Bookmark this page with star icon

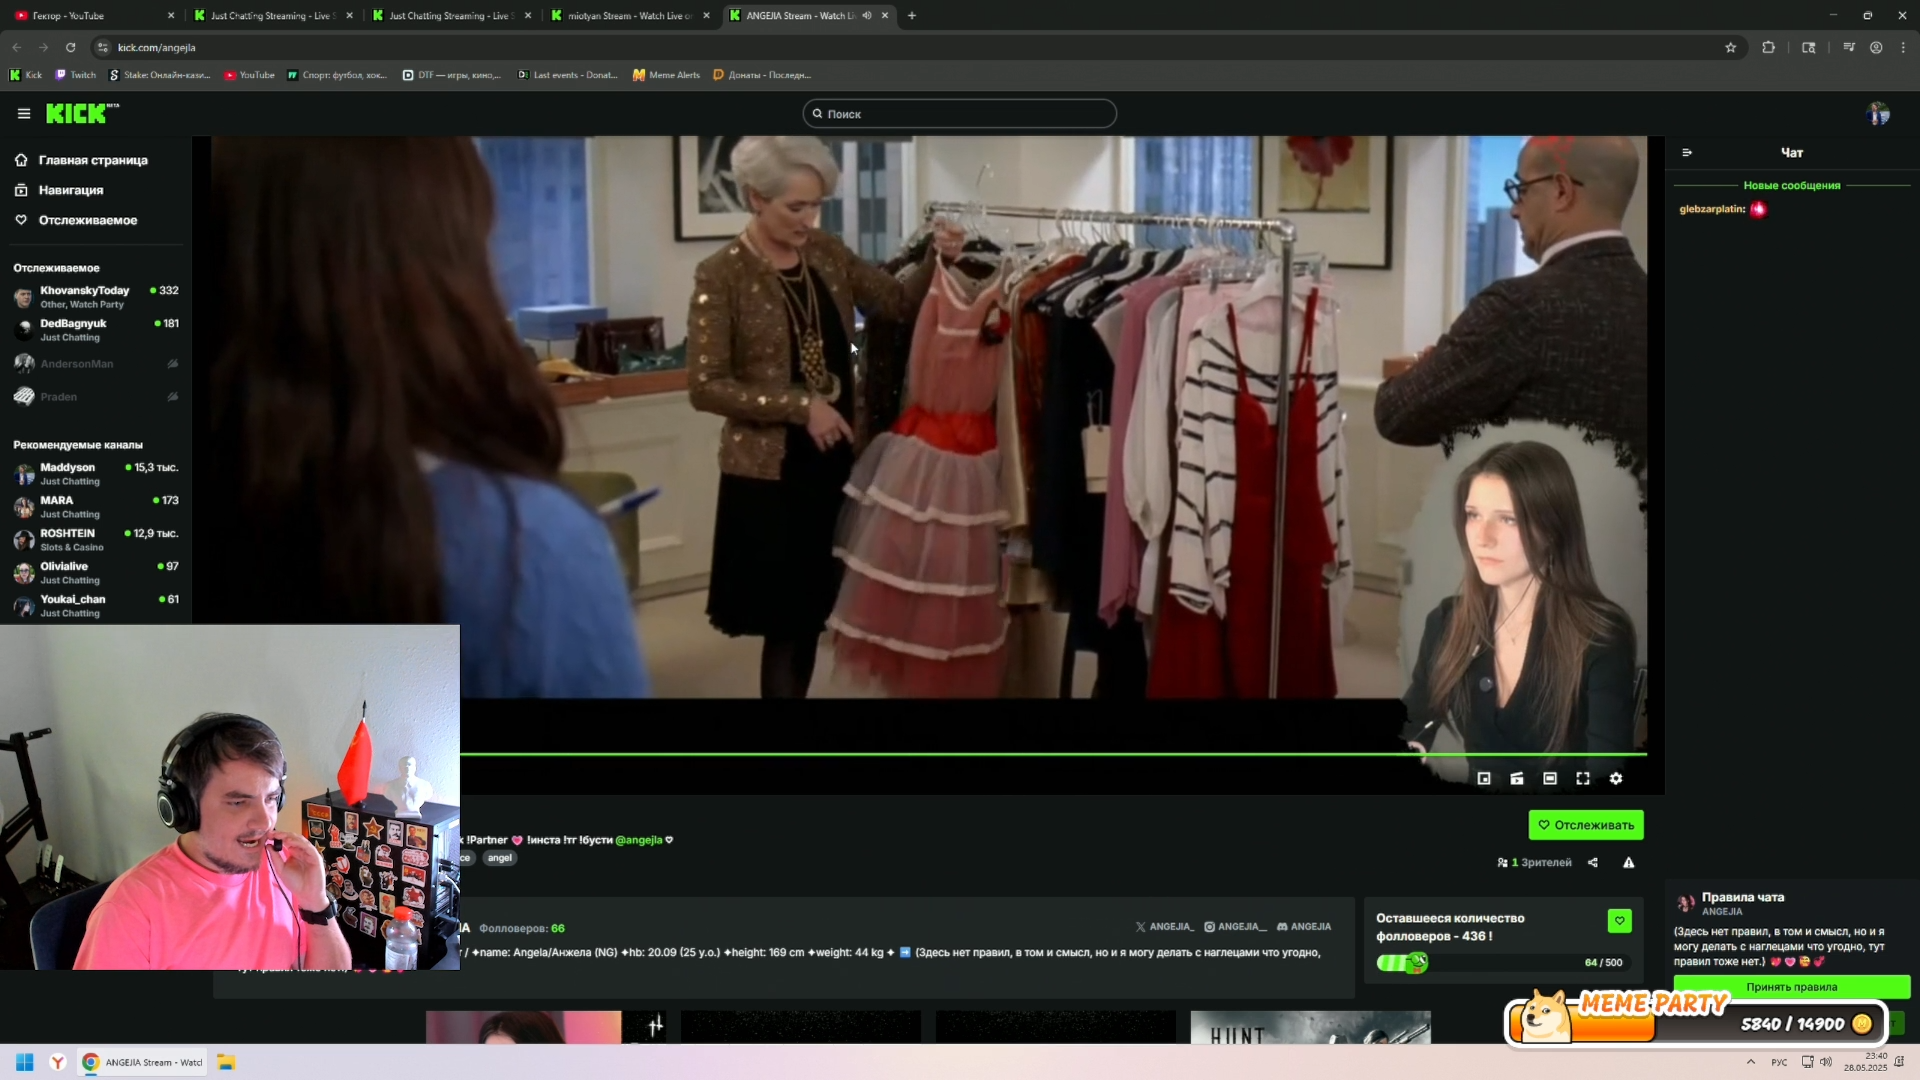[1730, 47]
